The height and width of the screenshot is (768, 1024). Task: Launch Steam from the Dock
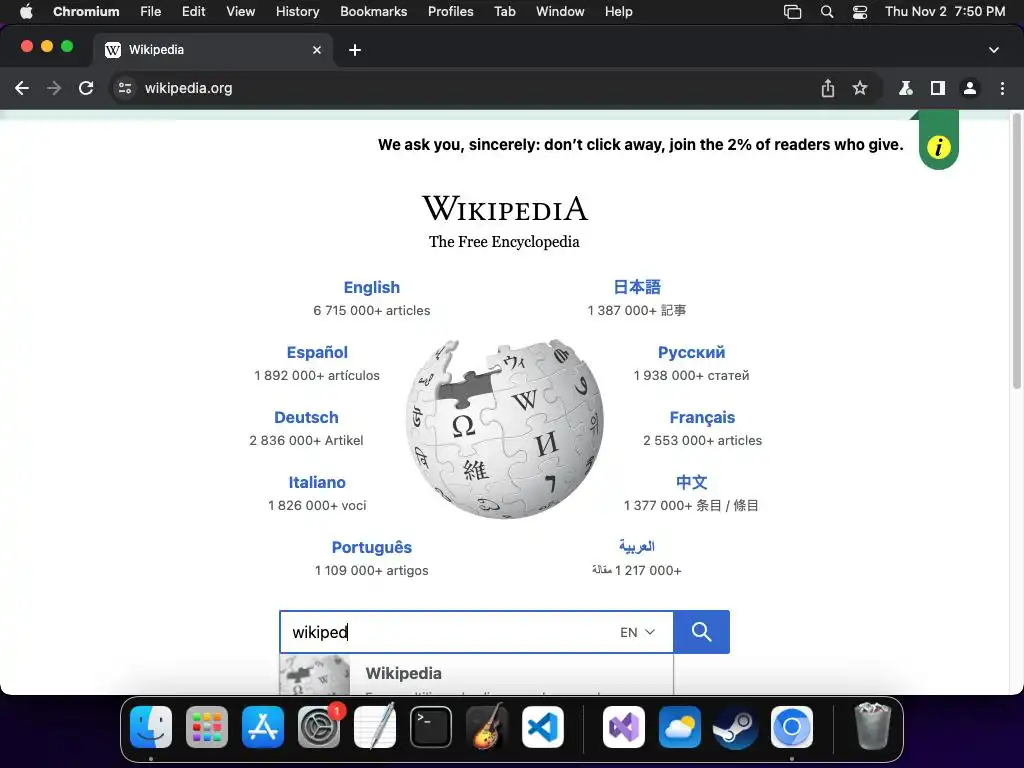coord(735,727)
